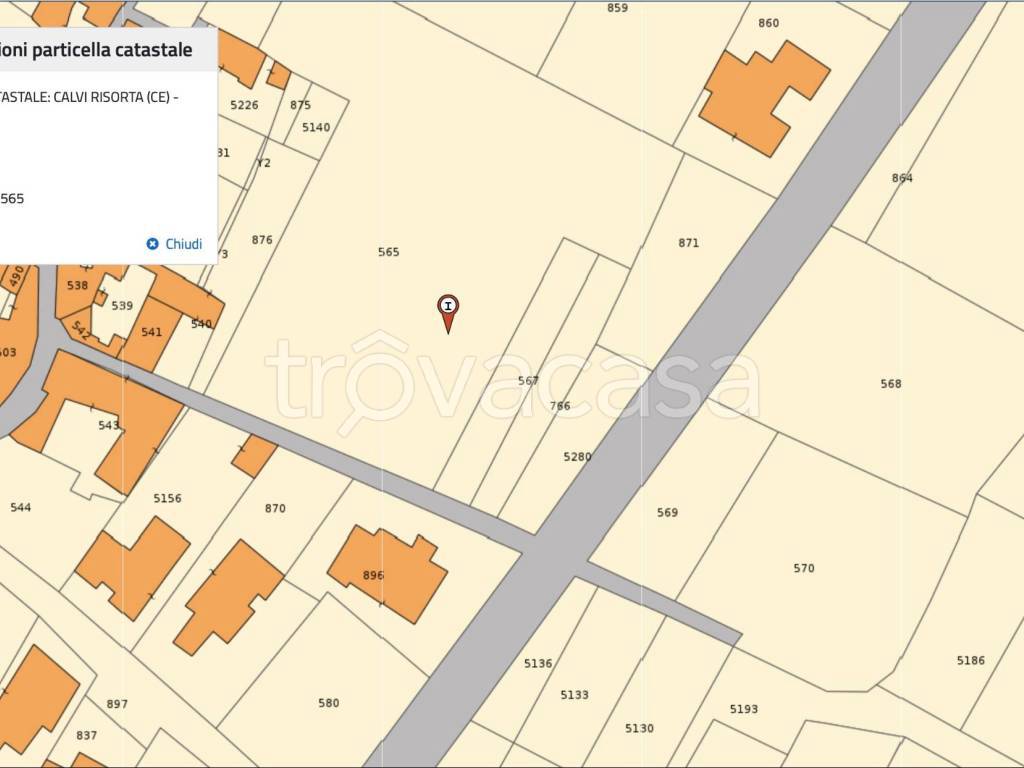This screenshot has width=1024, height=768.
Task: Click parcel 570 on the cadastral map
Action: 803,568
